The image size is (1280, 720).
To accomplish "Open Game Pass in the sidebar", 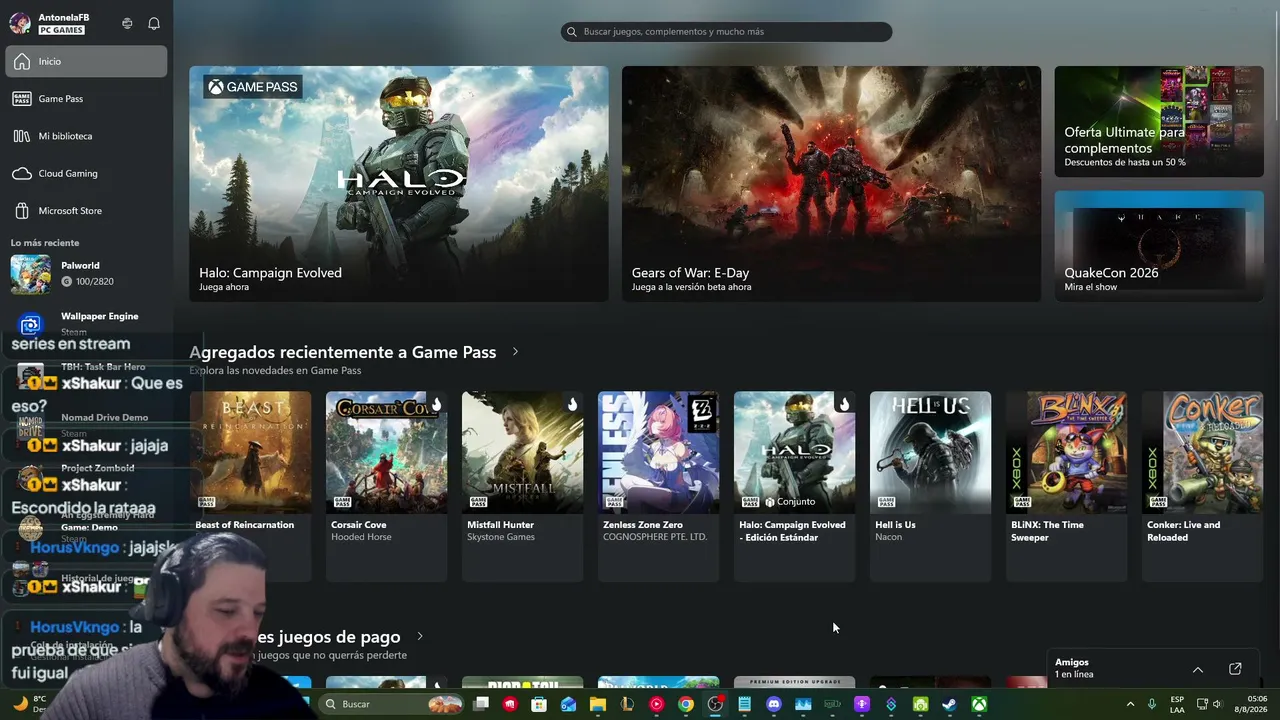I will [x=86, y=99].
